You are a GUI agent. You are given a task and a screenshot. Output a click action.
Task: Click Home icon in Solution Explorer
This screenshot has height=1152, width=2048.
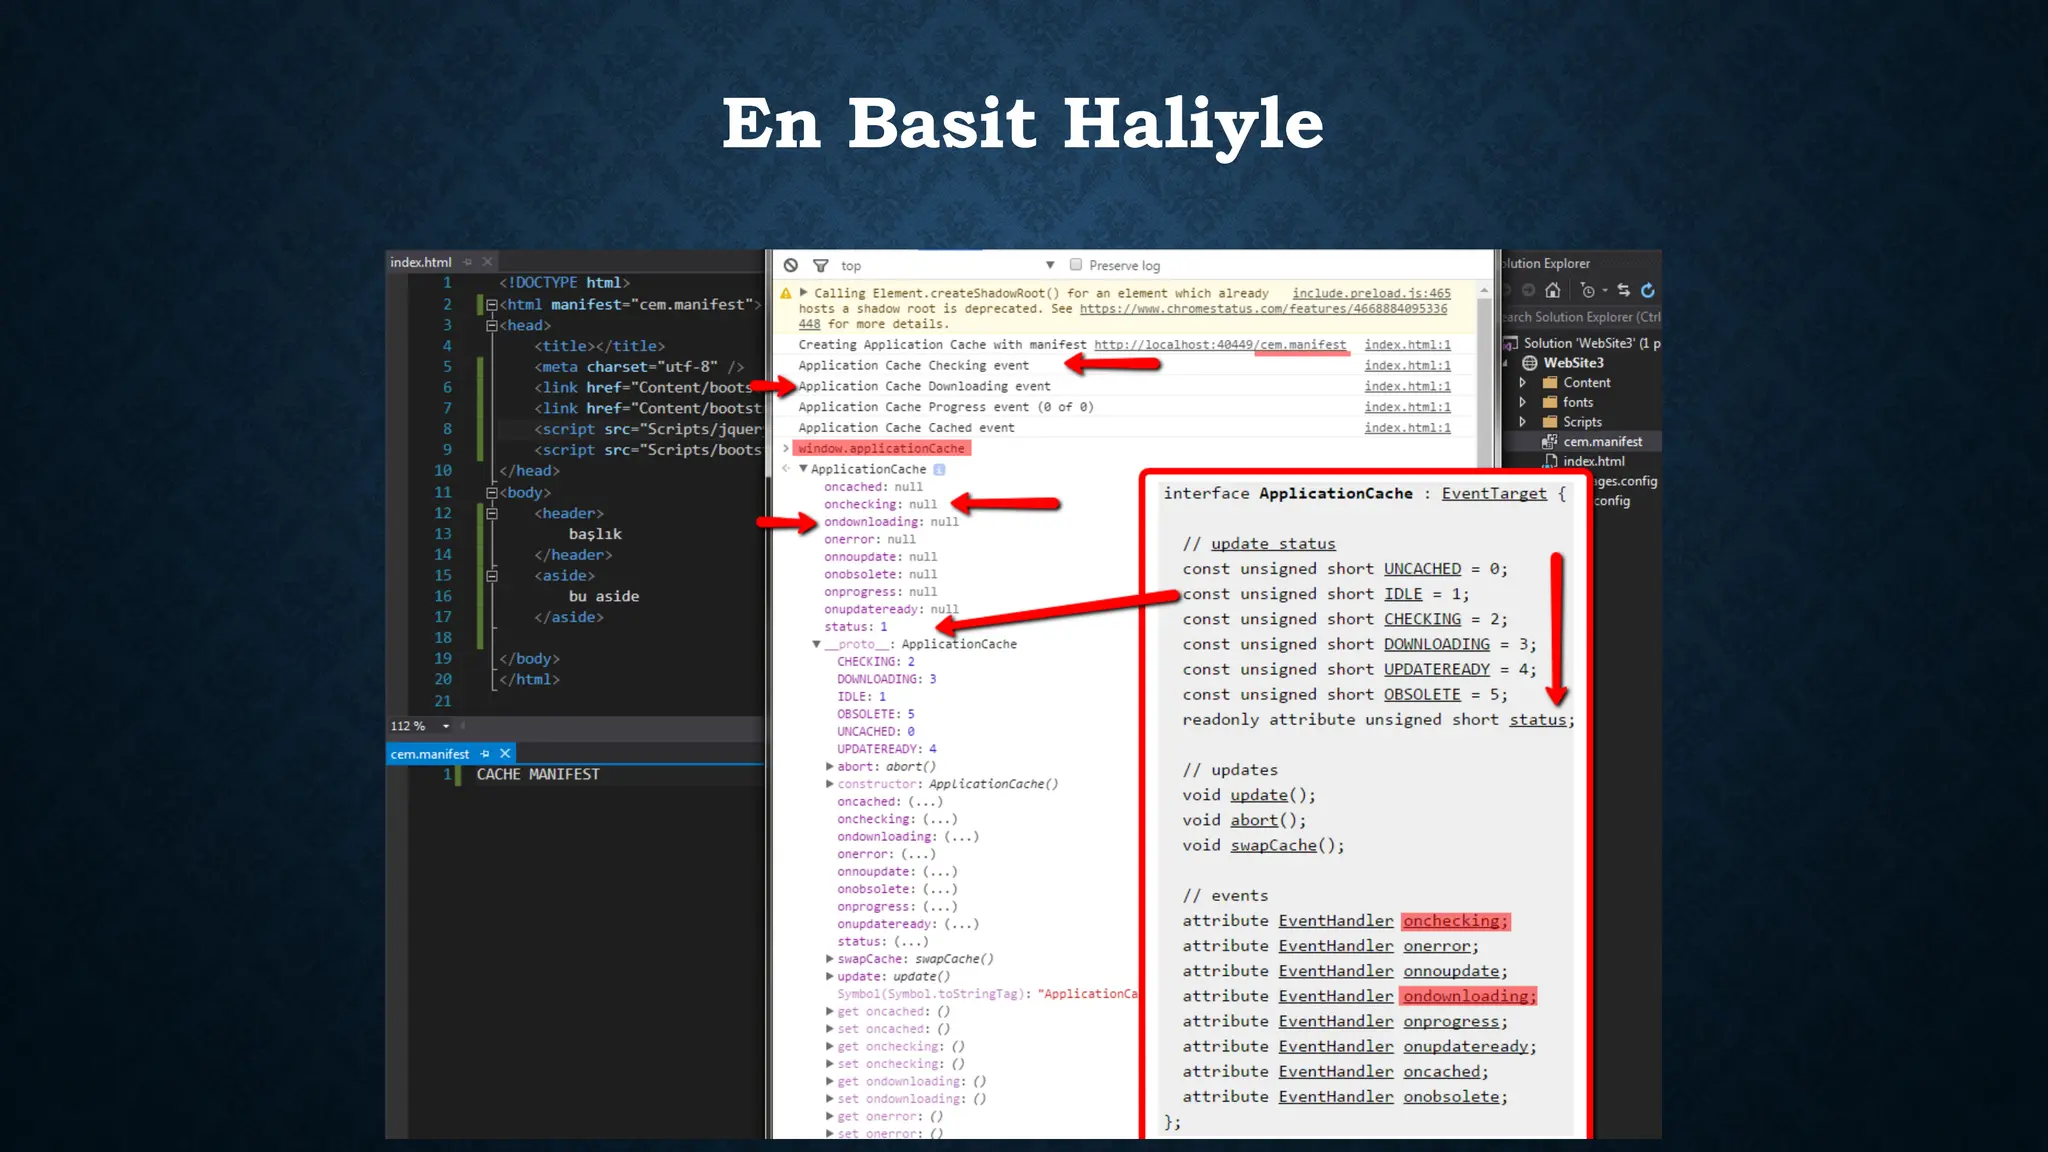click(x=1552, y=290)
